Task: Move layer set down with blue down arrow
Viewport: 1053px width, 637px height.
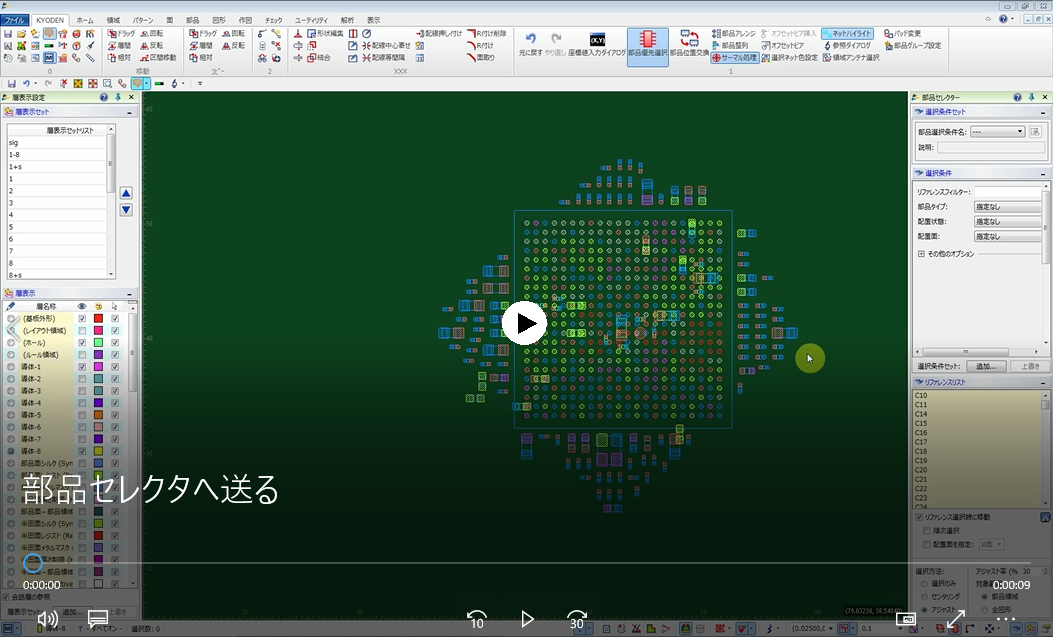Action: tap(126, 210)
